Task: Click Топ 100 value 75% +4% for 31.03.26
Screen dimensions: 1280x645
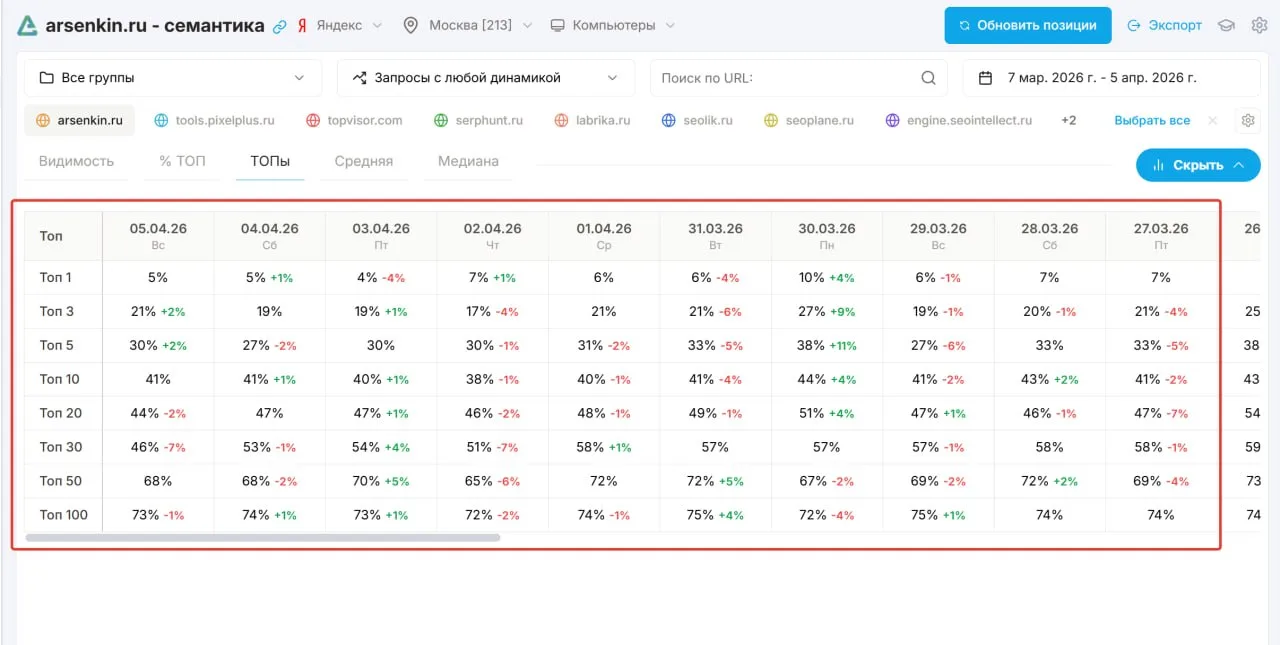Action: coord(716,515)
